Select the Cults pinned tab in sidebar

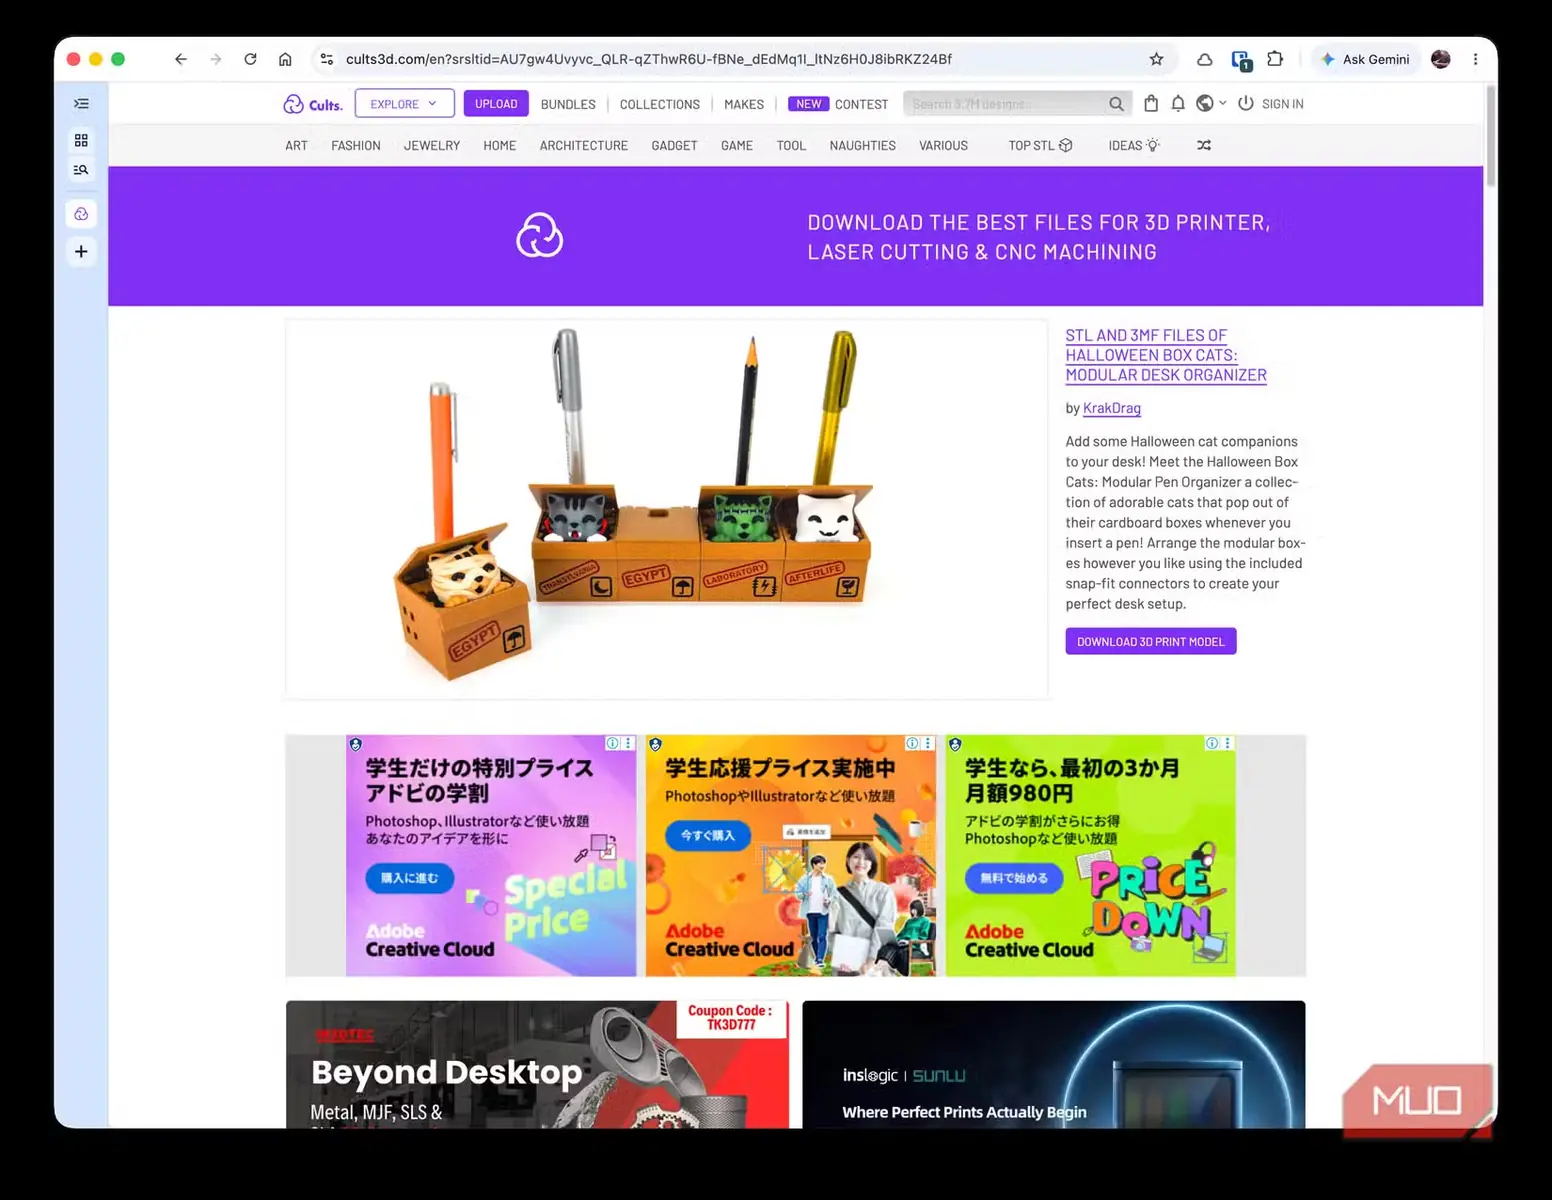81,214
